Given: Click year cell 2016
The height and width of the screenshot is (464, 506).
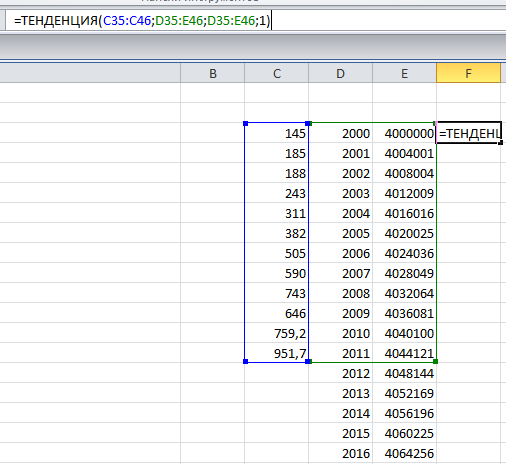Looking at the screenshot, I should click(340, 453).
